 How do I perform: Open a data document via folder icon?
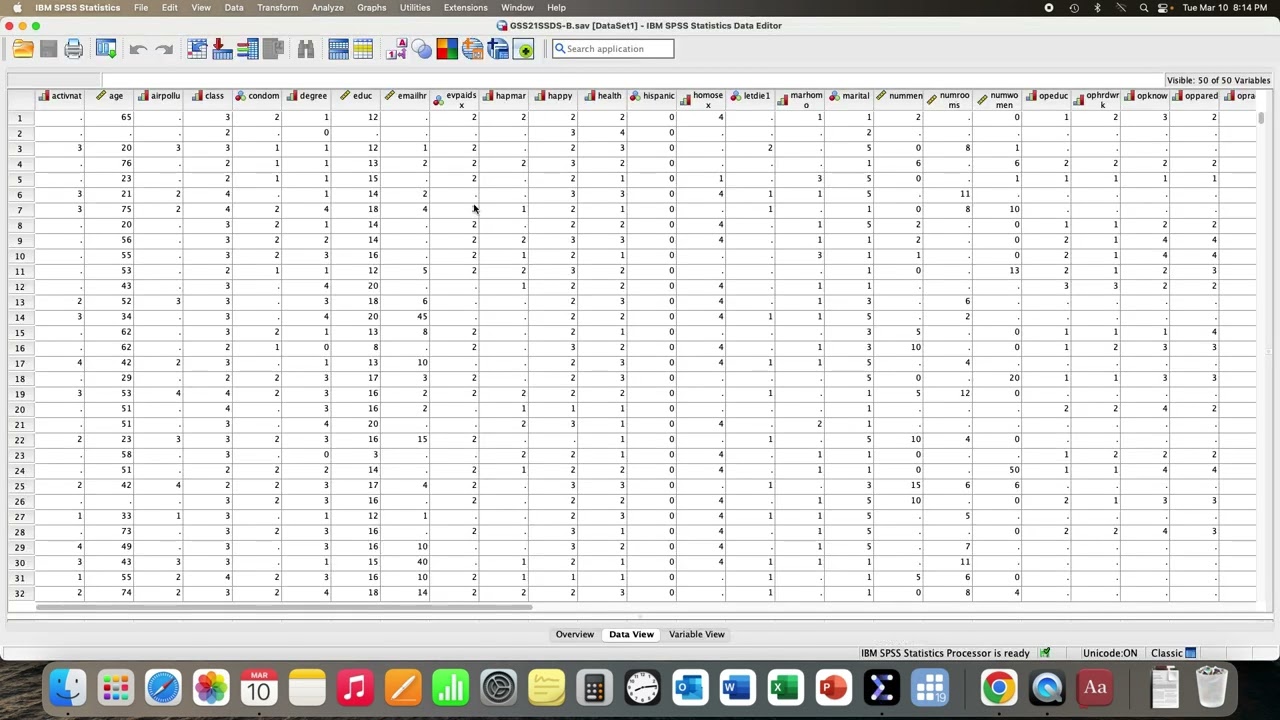23,49
